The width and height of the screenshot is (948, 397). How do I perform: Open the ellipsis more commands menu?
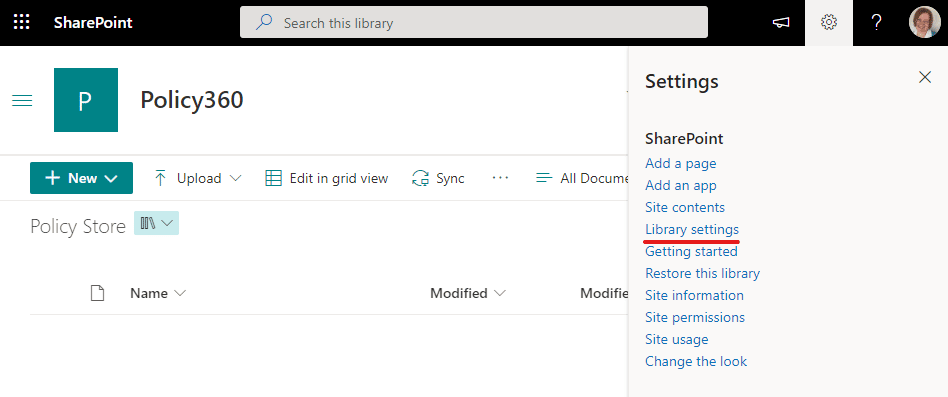[x=501, y=178]
